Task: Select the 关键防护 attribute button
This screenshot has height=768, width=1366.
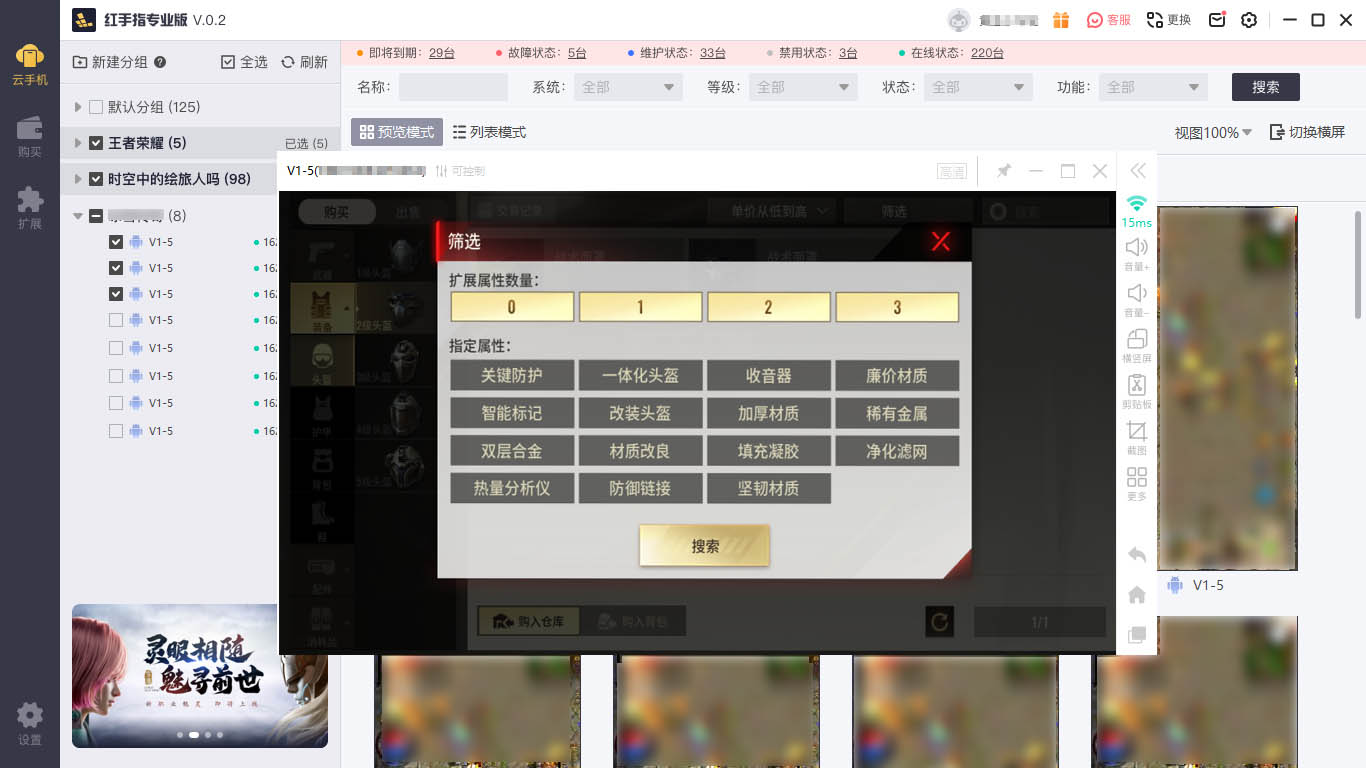Action: (x=512, y=376)
